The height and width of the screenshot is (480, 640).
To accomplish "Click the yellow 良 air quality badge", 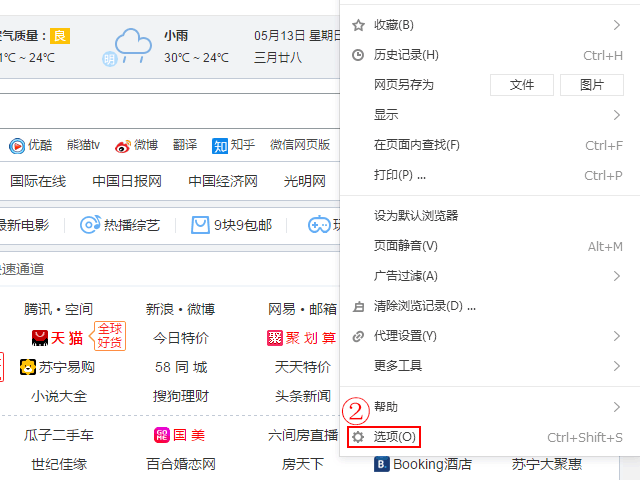I will point(60,36).
